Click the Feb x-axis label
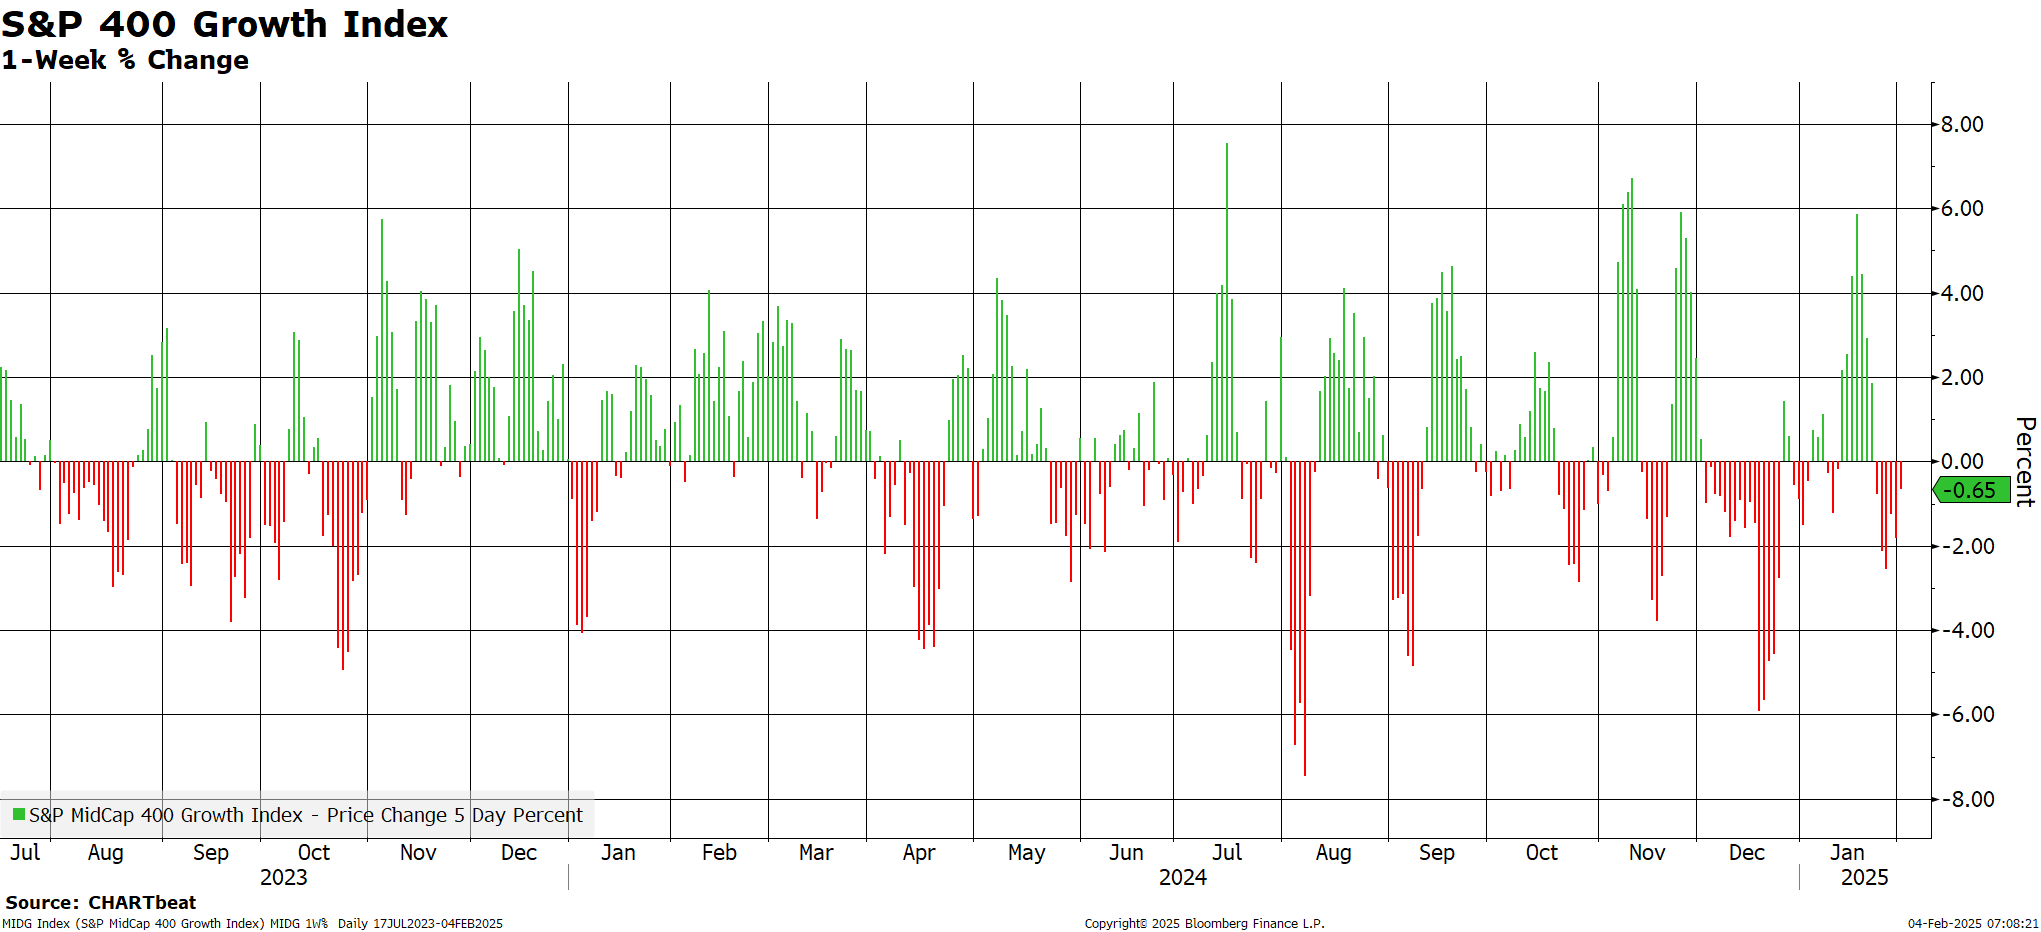 (719, 852)
